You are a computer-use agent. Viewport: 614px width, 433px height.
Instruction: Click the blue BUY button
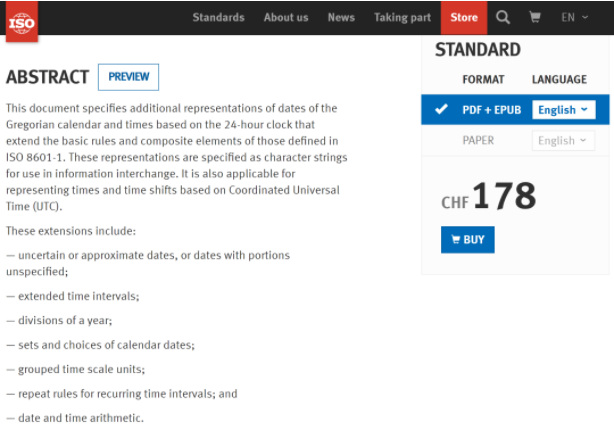coord(467,239)
